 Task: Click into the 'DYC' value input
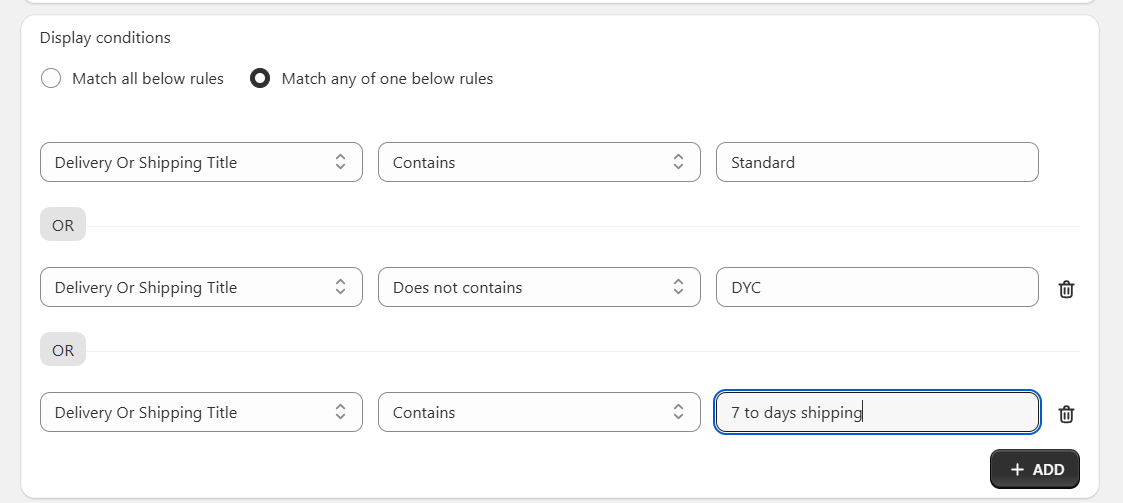point(876,287)
